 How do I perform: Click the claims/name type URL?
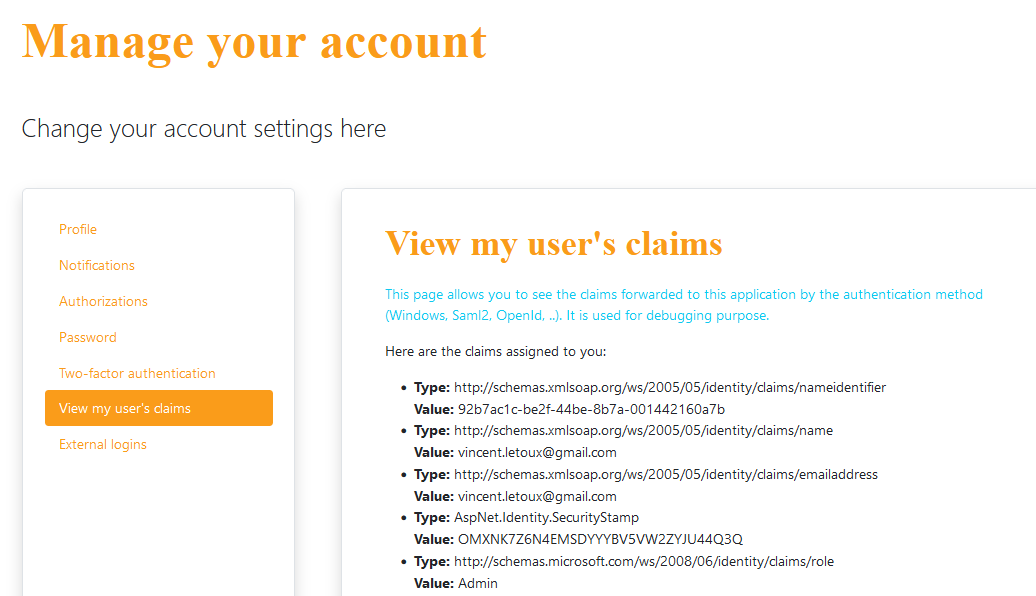pyautogui.click(x=644, y=431)
